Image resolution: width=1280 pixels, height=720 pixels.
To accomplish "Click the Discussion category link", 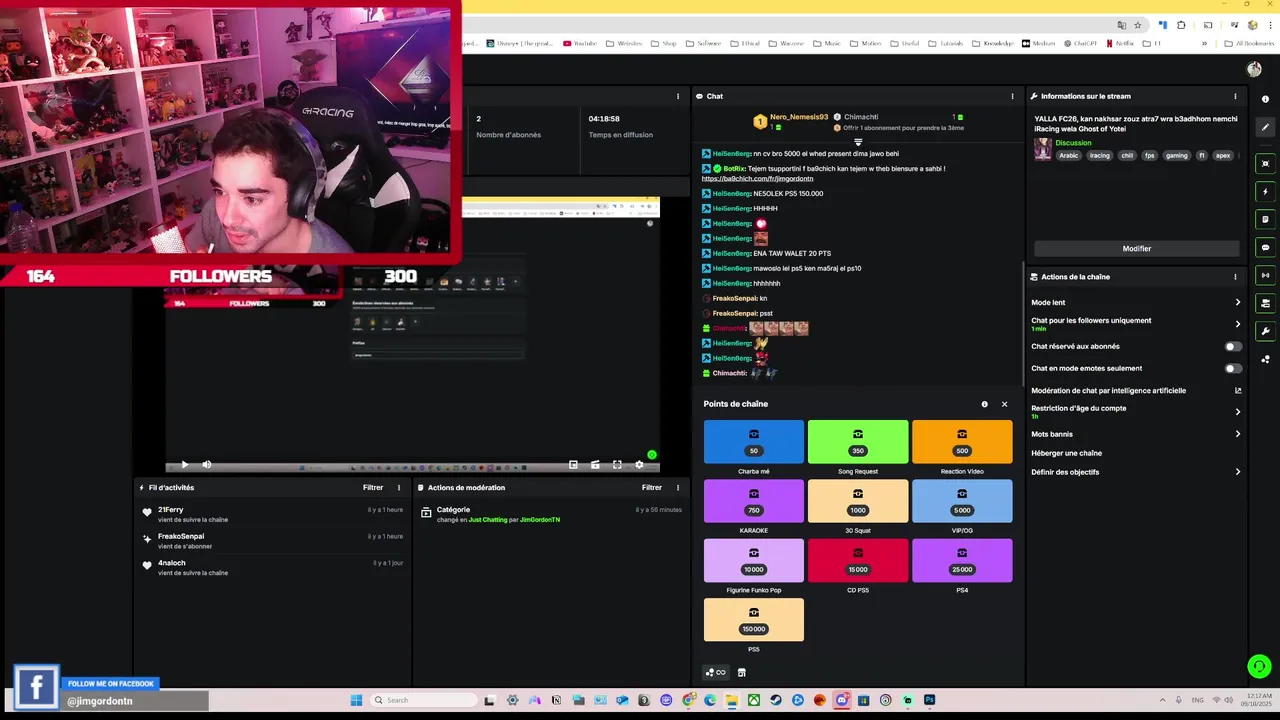I will pyautogui.click(x=1073, y=143).
